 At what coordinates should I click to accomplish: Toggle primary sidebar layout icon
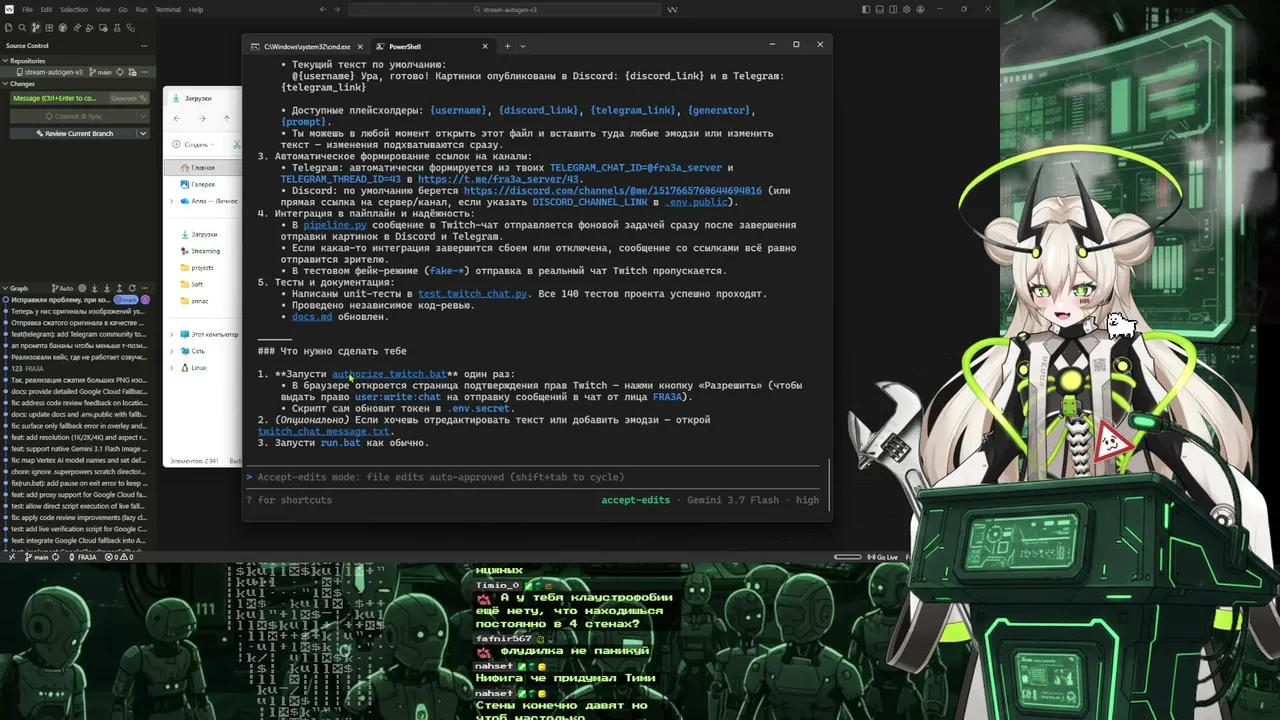tap(866, 9)
